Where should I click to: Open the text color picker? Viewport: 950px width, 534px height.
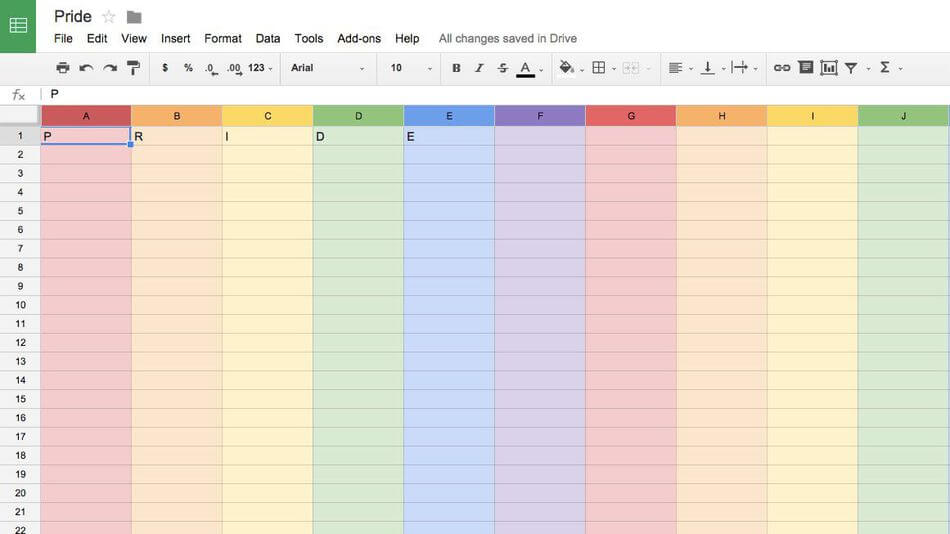pyautogui.click(x=526, y=68)
